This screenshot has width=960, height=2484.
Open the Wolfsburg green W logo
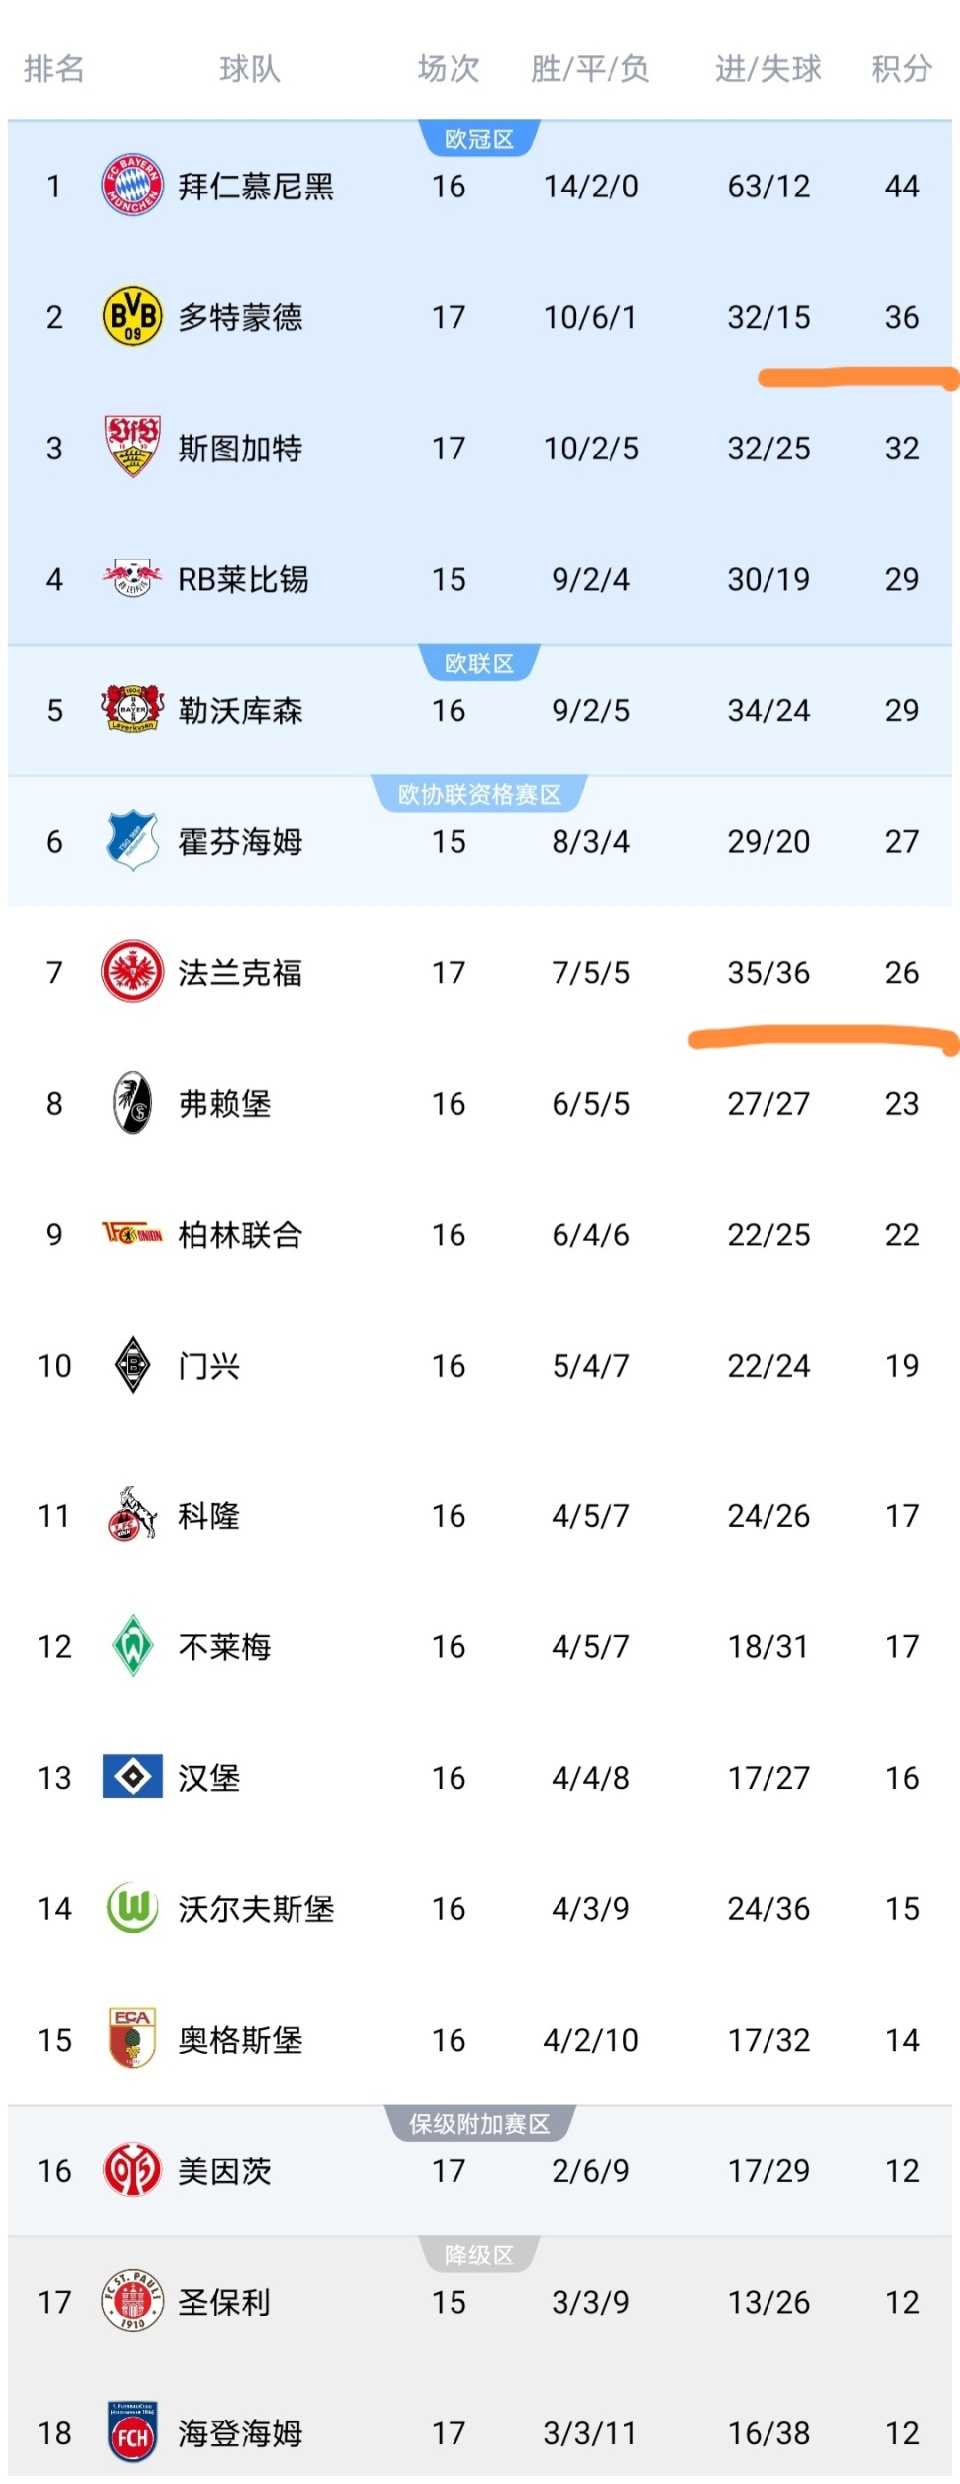pos(132,1908)
